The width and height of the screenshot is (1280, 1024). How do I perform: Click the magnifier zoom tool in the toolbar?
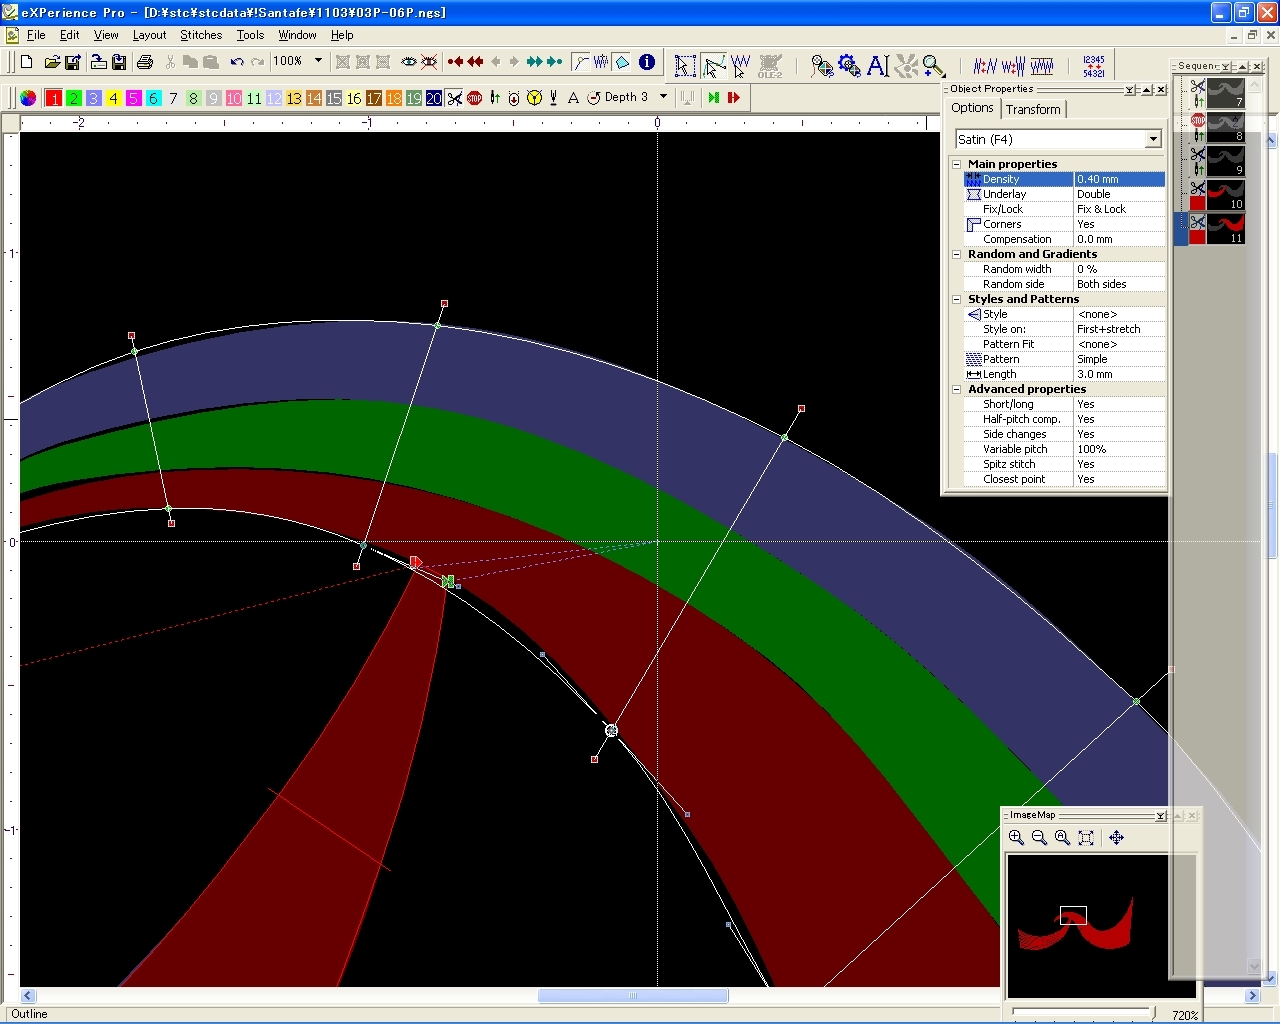[x=934, y=66]
